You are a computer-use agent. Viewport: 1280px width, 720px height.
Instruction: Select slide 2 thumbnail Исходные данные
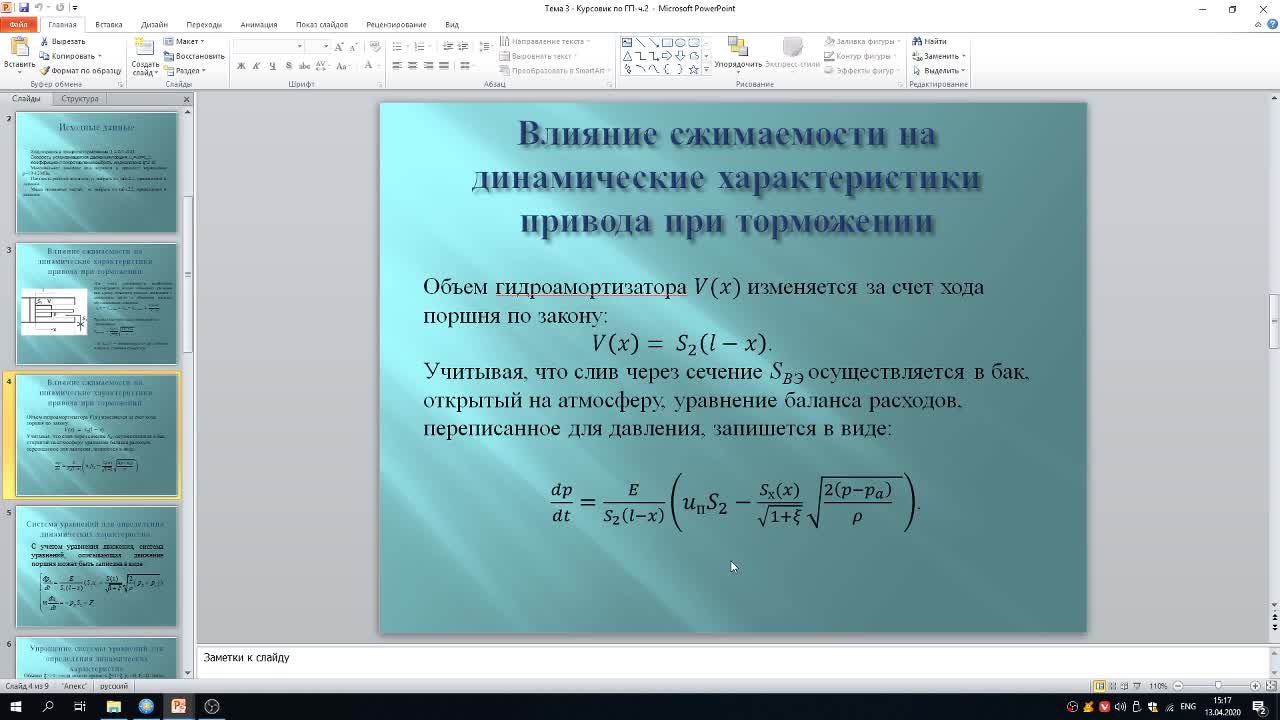click(x=96, y=172)
